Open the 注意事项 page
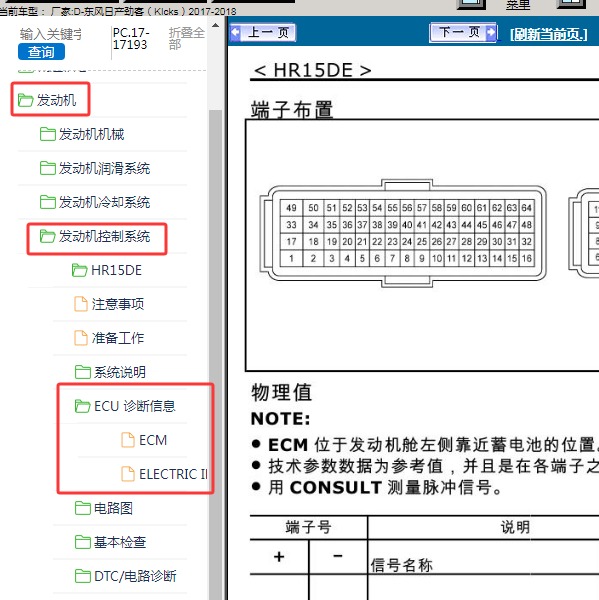The image size is (599, 600). point(118,304)
